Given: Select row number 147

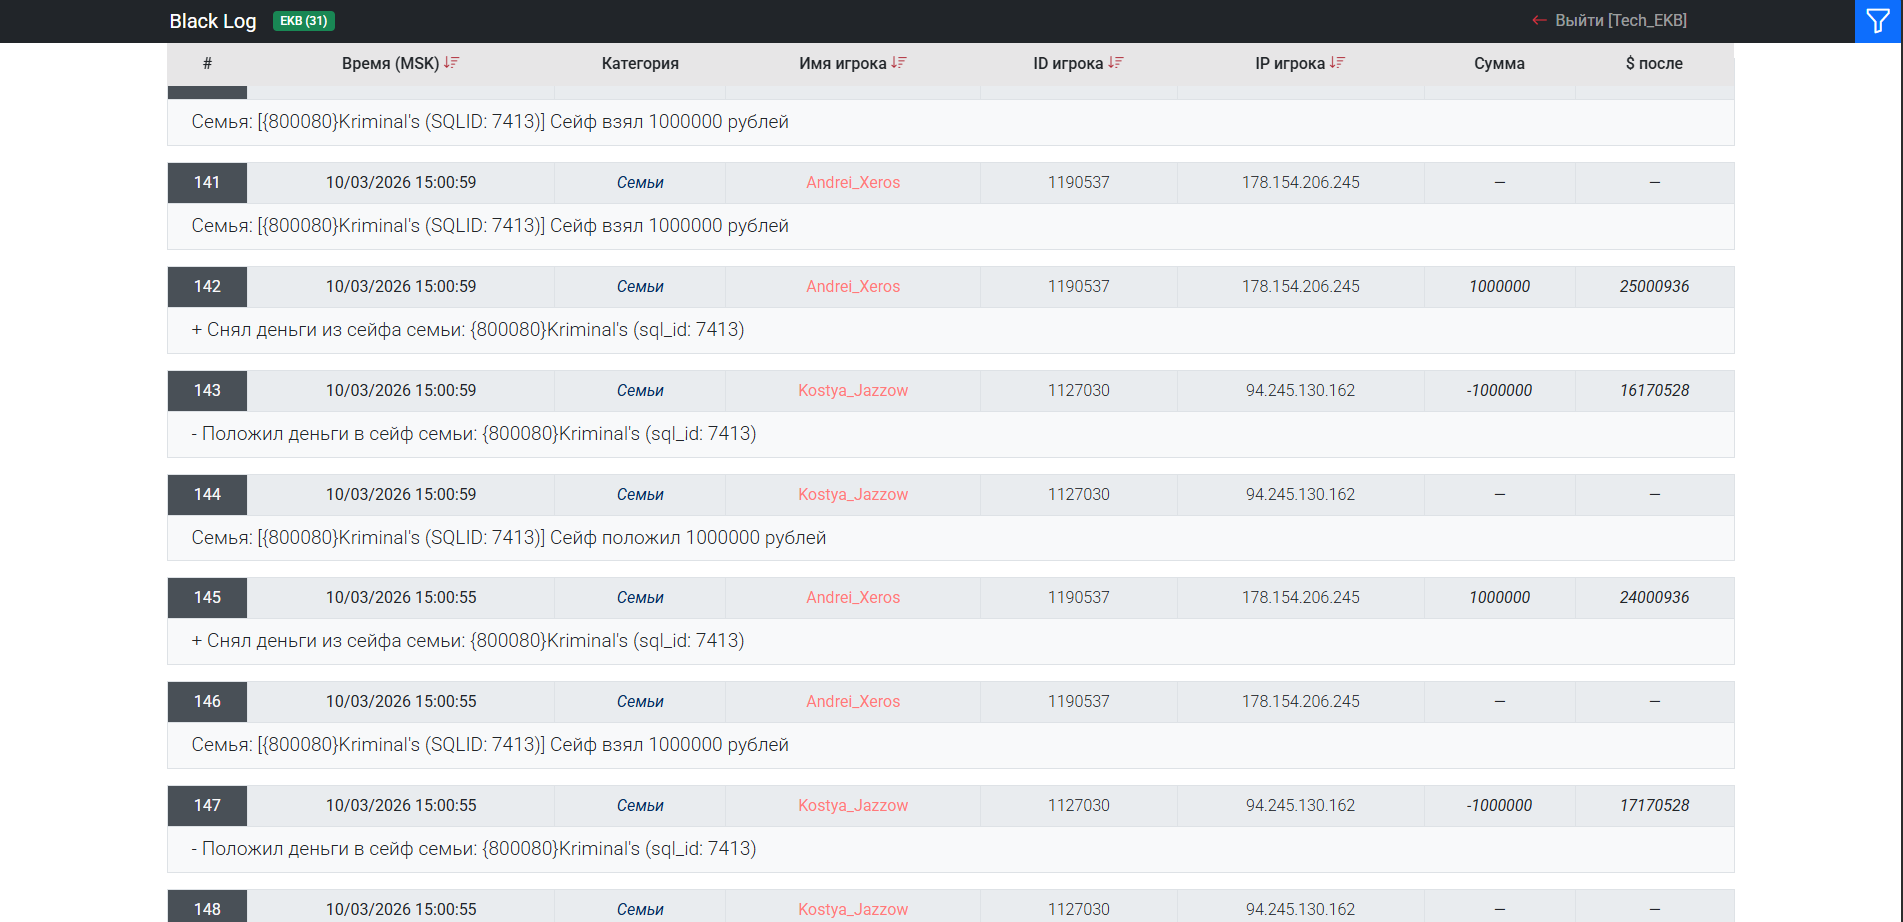Looking at the screenshot, I should (207, 806).
